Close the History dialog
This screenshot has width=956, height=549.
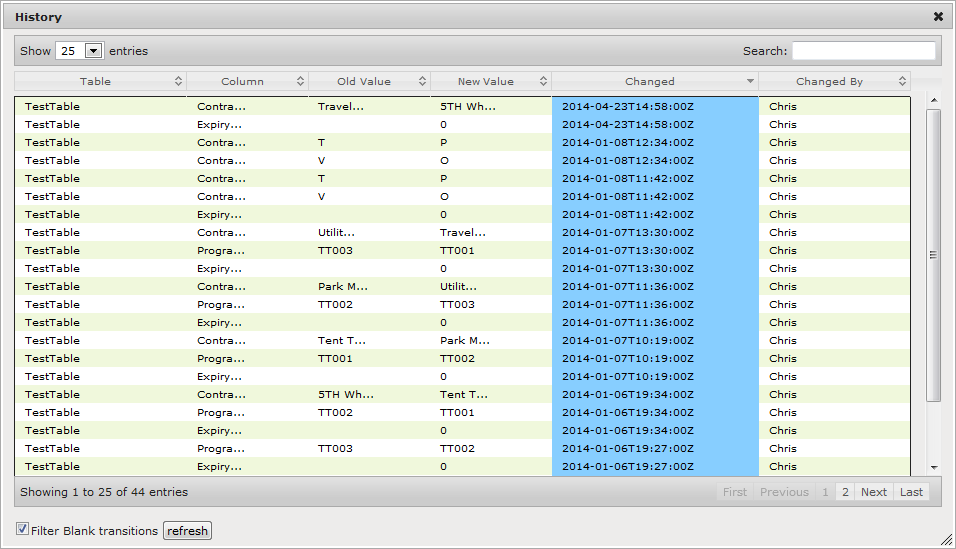click(x=938, y=16)
